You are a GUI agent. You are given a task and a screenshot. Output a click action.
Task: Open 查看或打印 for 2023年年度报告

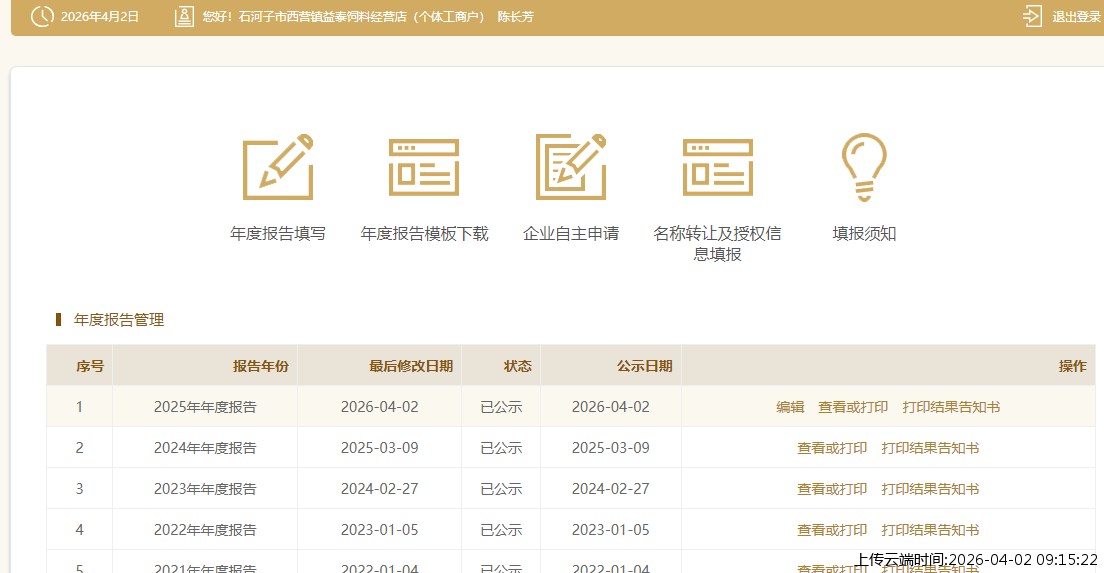832,489
